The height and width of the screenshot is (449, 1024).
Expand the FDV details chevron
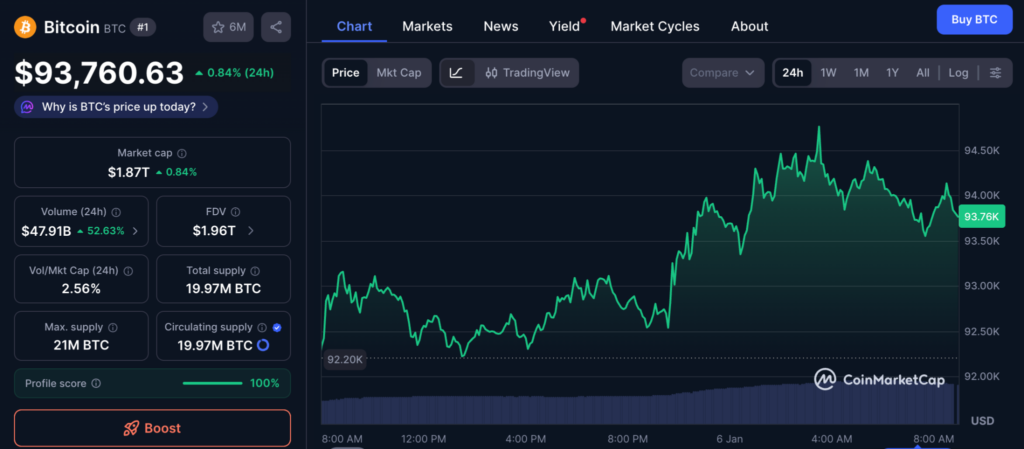250,231
